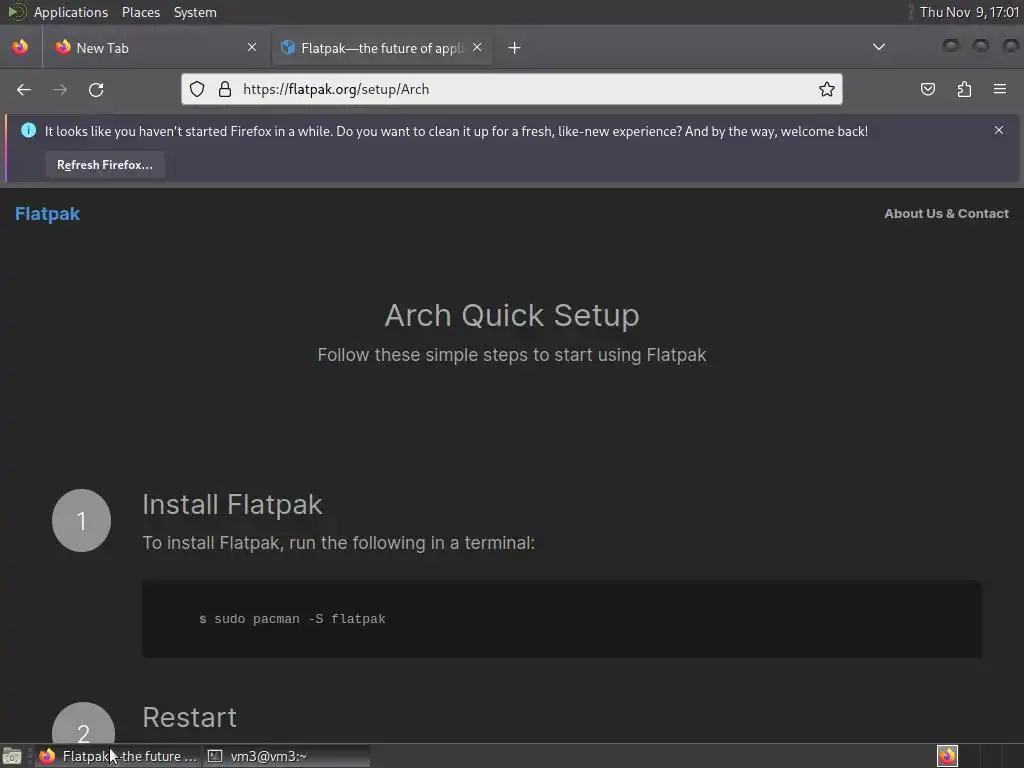Switch to Flatpak Firefox window in taskbar

(x=118, y=756)
